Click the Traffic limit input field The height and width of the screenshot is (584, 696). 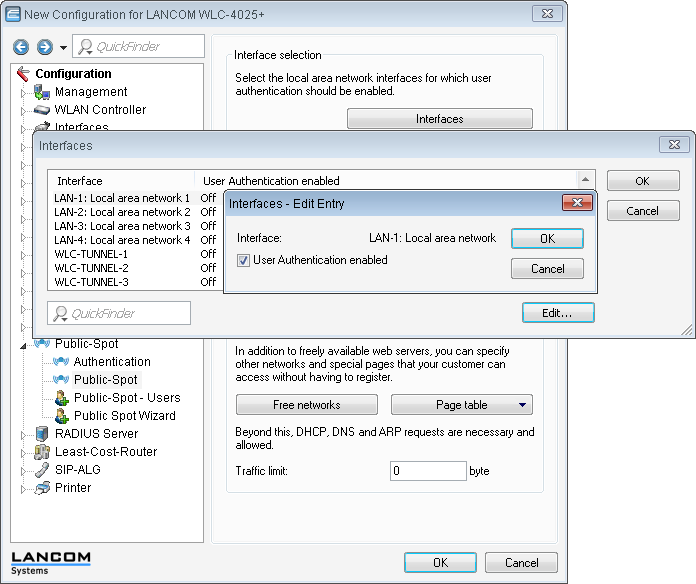coord(427,471)
